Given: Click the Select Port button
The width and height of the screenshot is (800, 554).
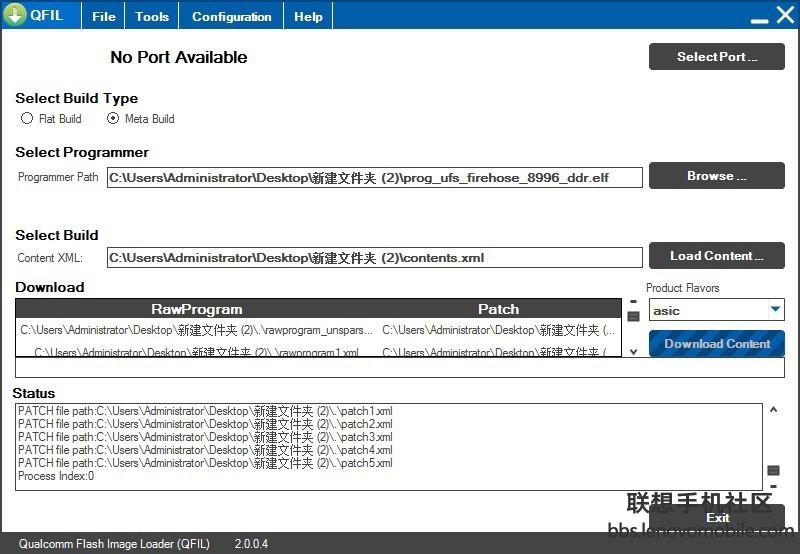Looking at the screenshot, I should [716, 57].
